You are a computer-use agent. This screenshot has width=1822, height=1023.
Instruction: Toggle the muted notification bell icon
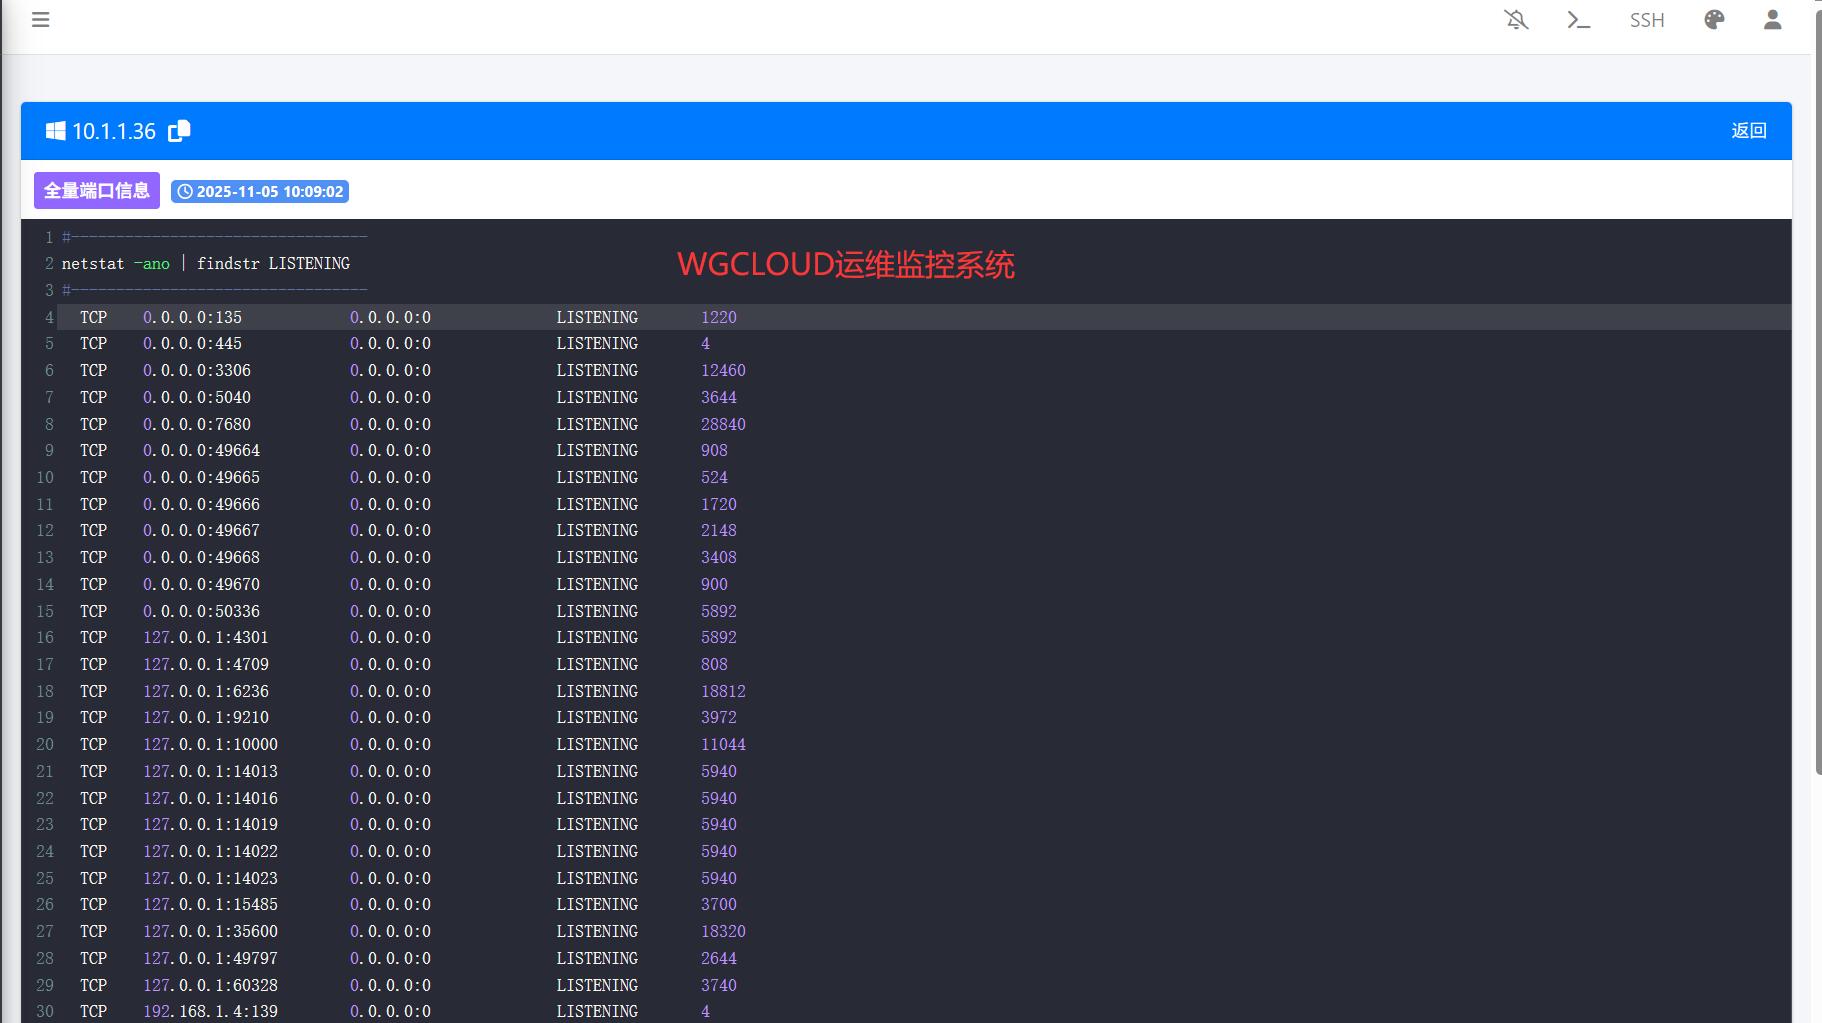[1516, 20]
